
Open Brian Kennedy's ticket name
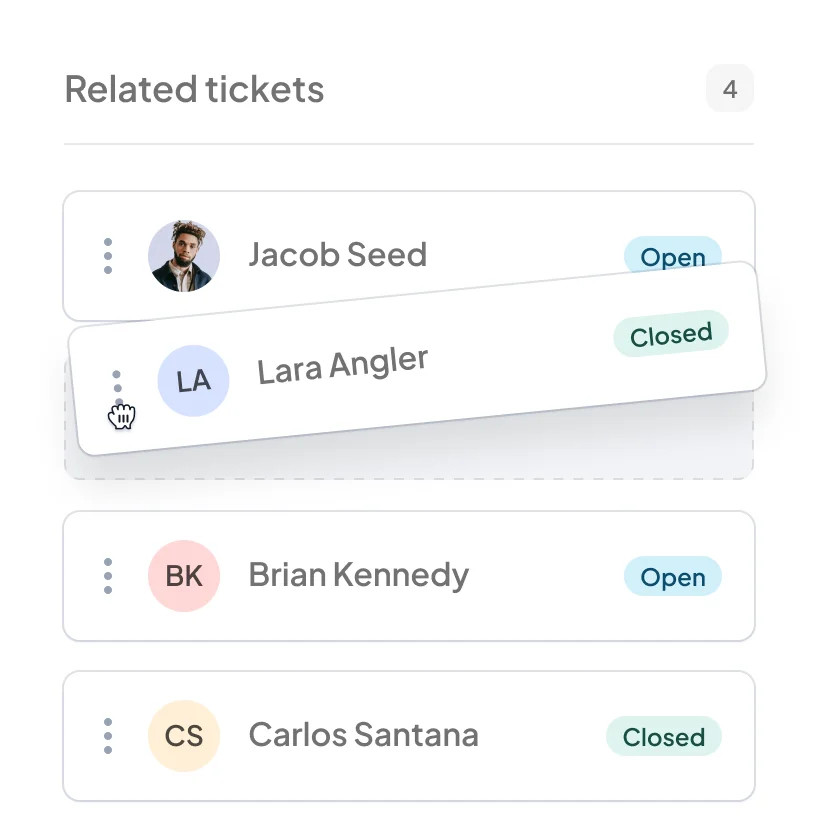click(x=358, y=575)
